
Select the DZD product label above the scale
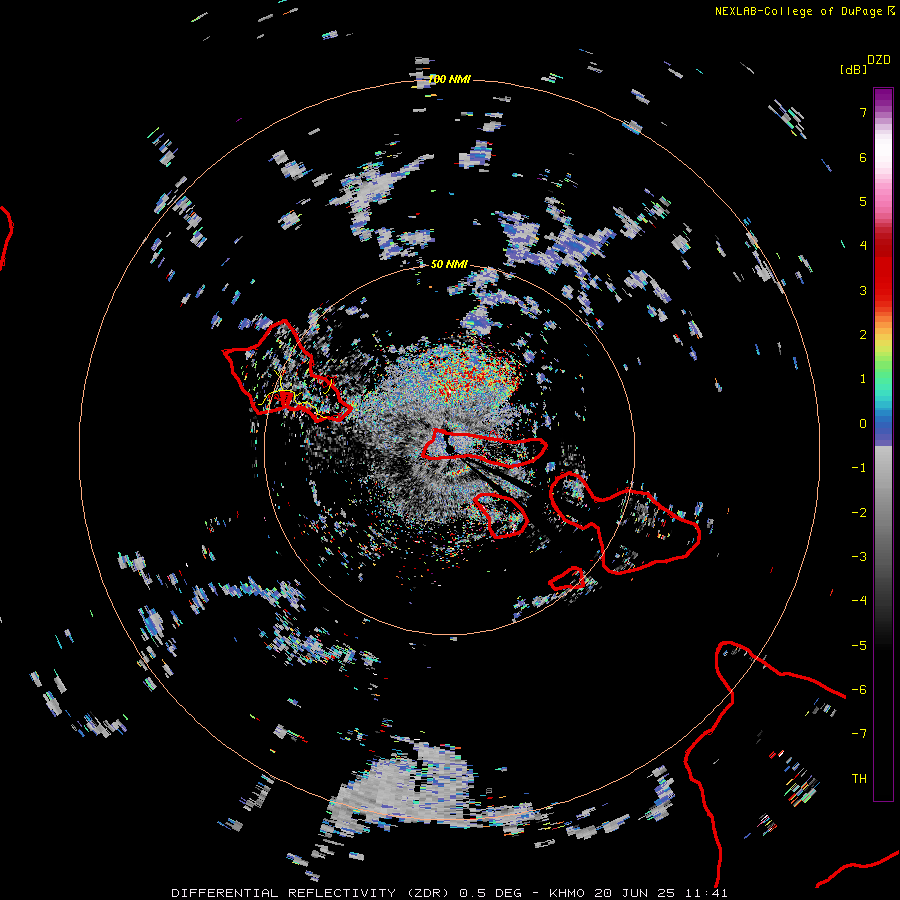coord(879,60)
